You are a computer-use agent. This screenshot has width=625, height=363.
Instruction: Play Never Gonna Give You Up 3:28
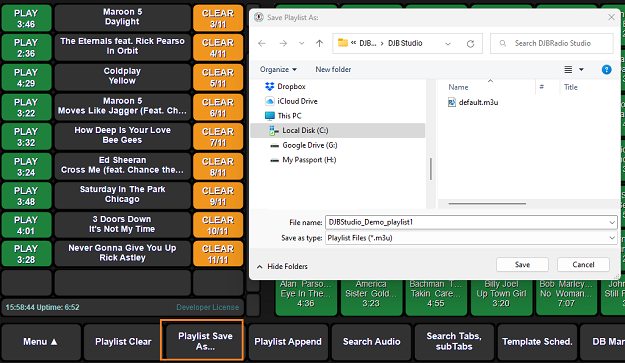coord(26,254)
